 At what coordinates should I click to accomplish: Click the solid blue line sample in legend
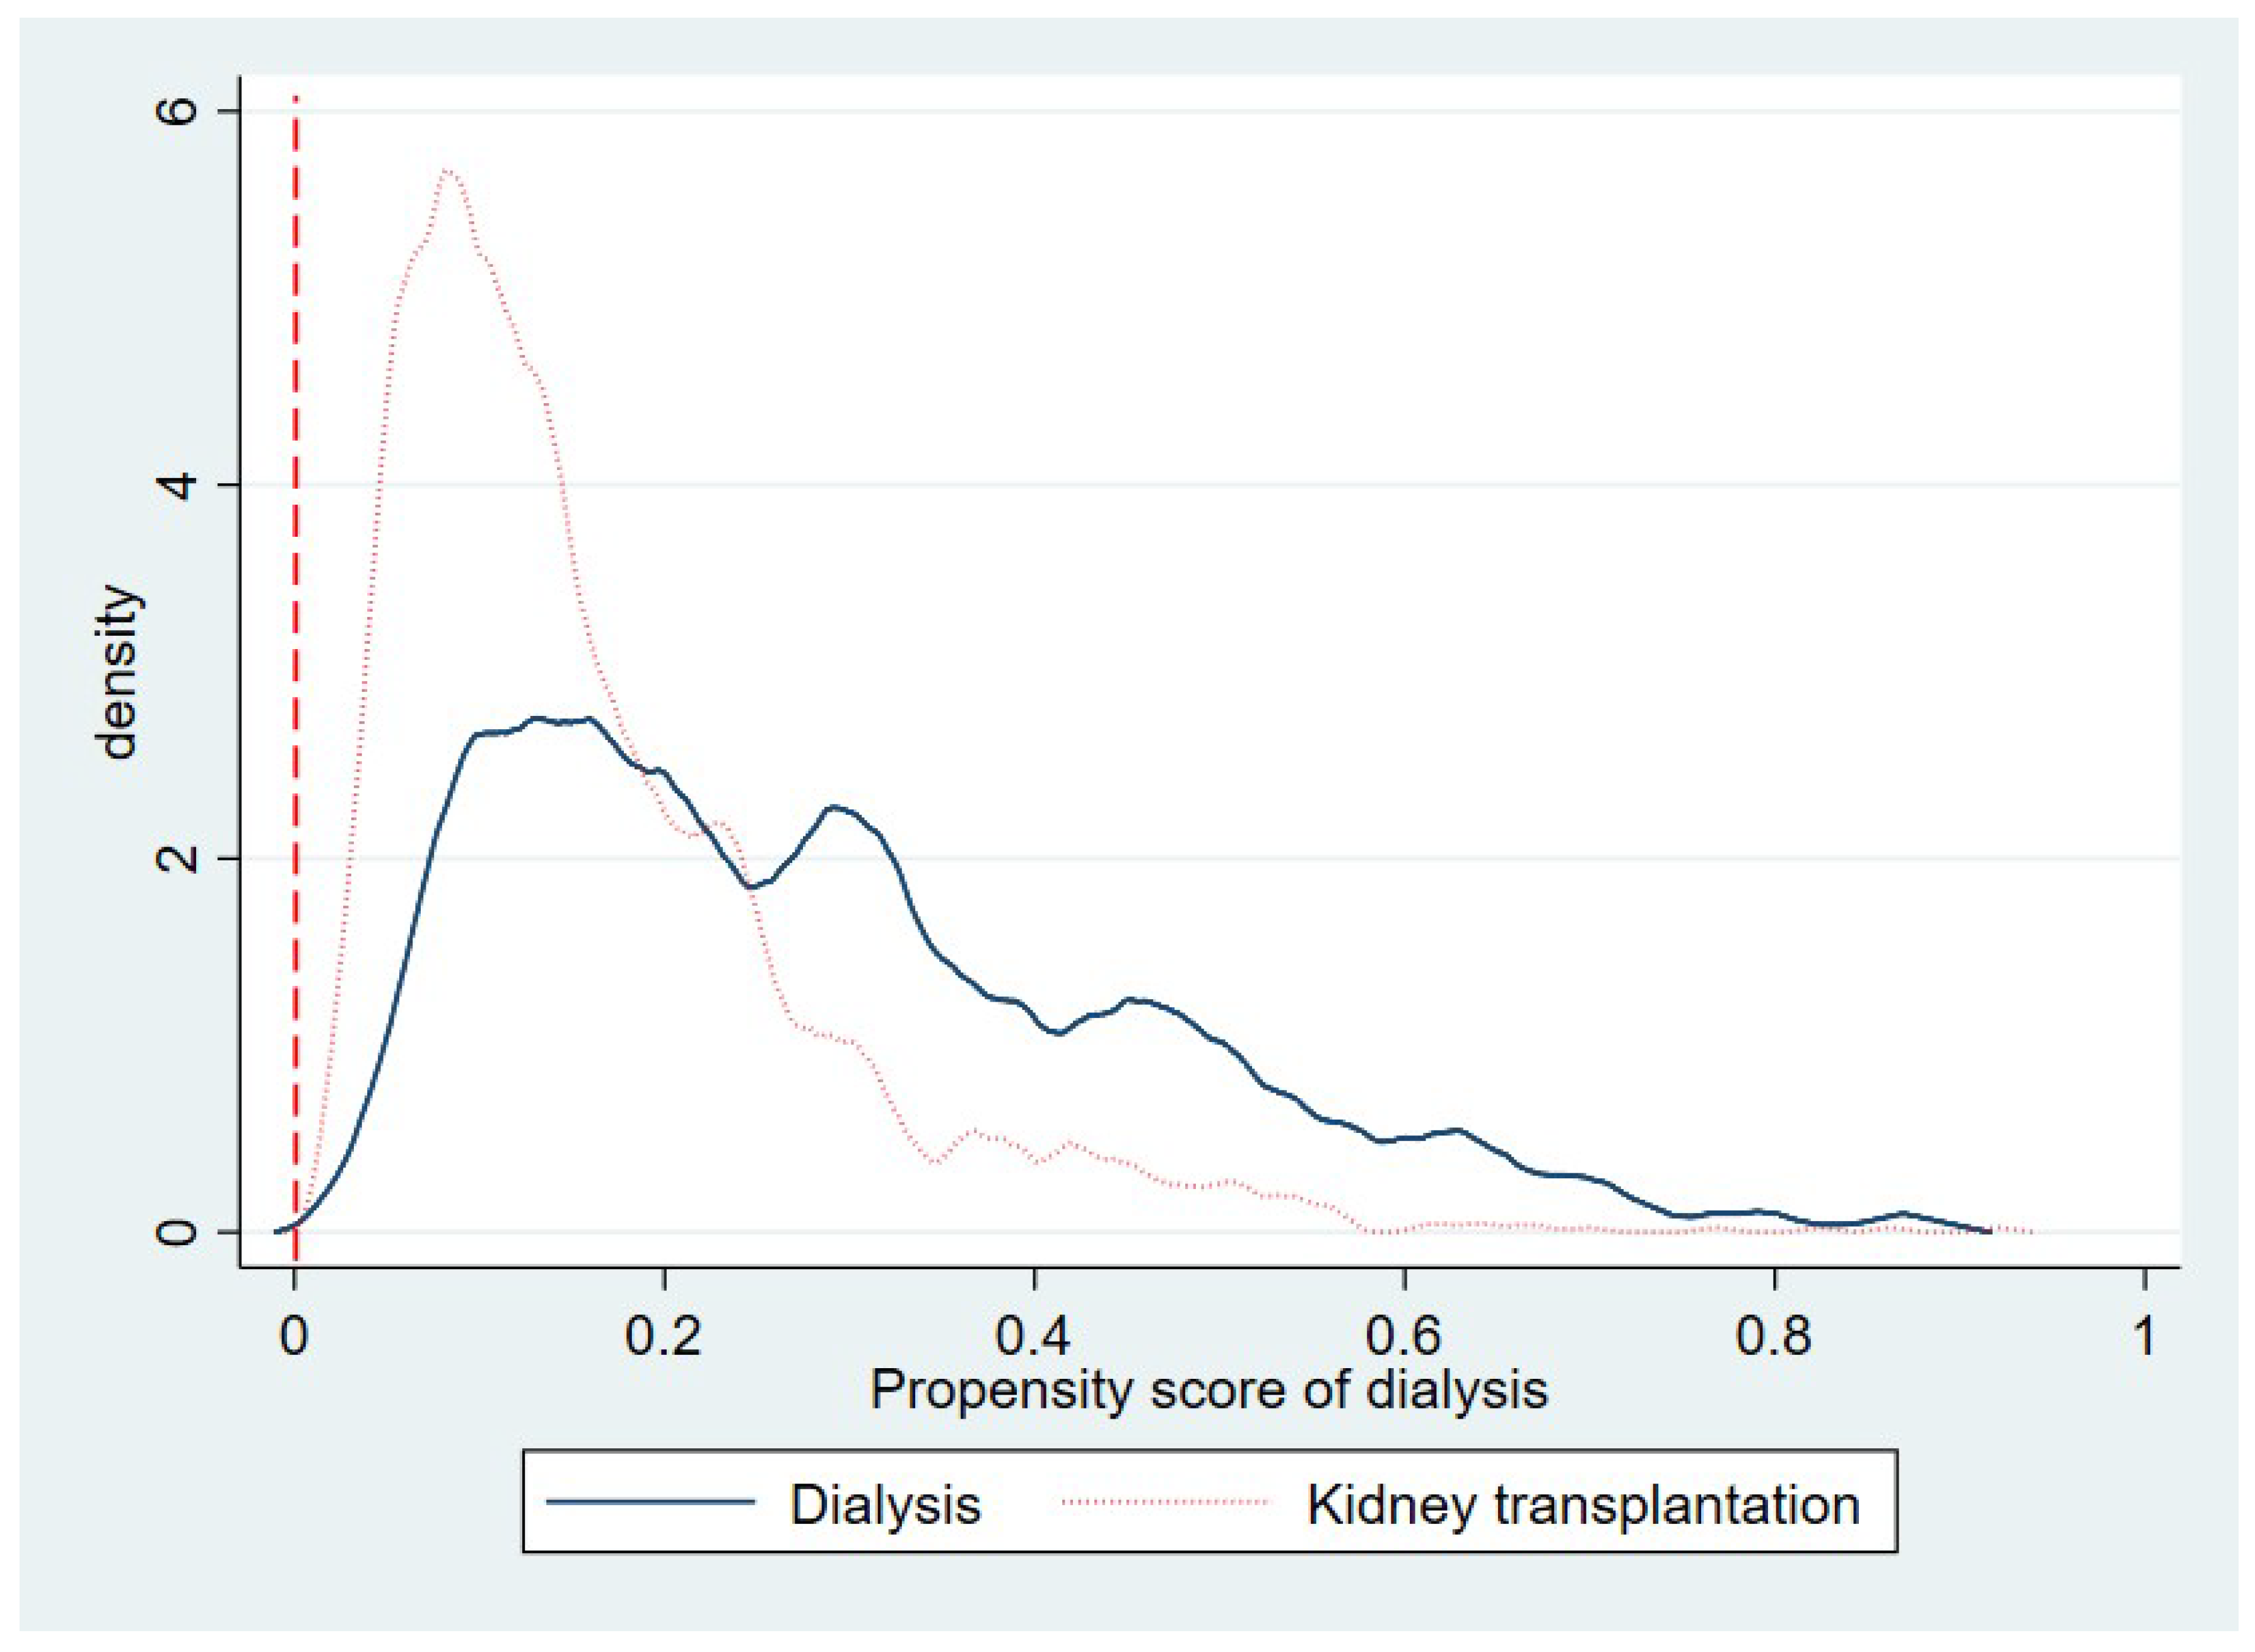650,1502
